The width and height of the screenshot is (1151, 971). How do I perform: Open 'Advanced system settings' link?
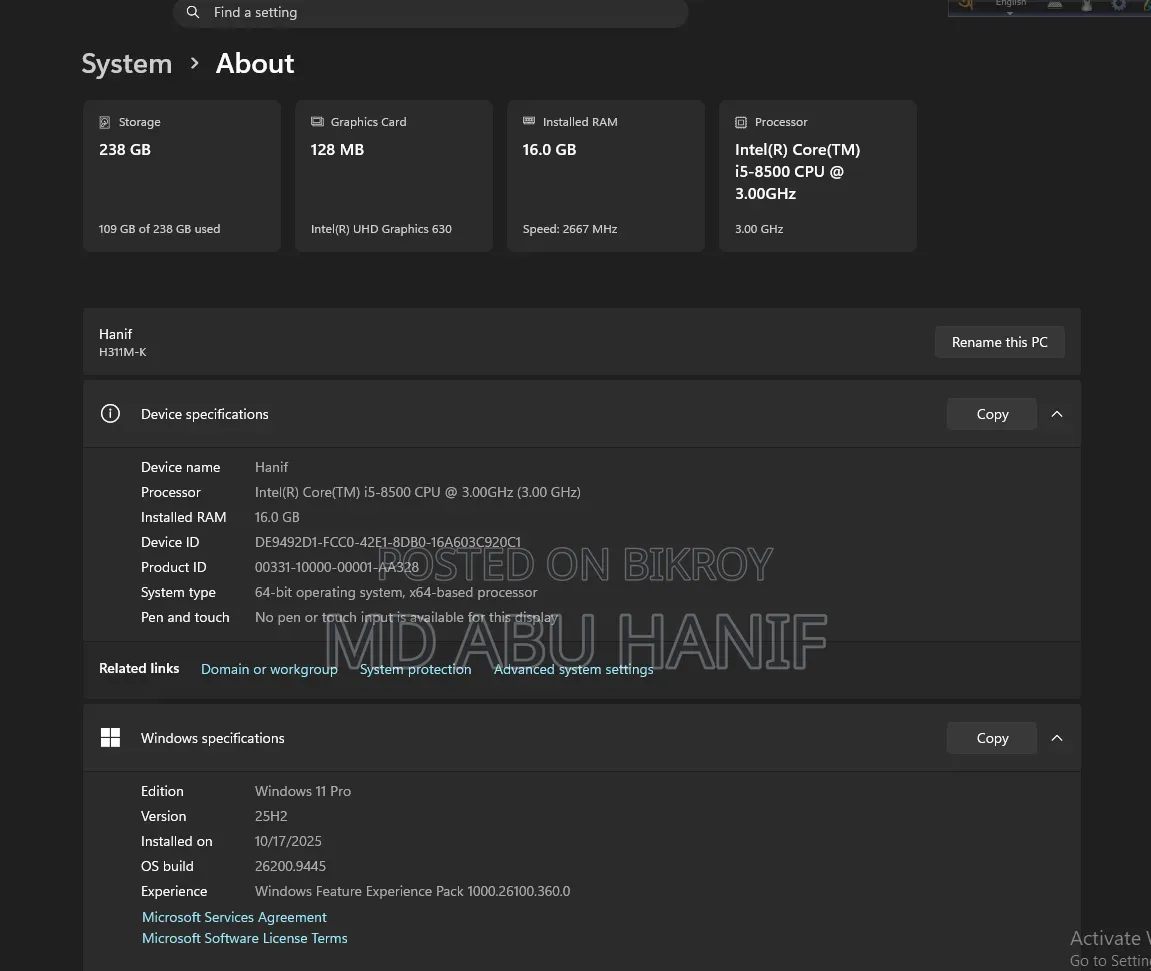[573, 669]
